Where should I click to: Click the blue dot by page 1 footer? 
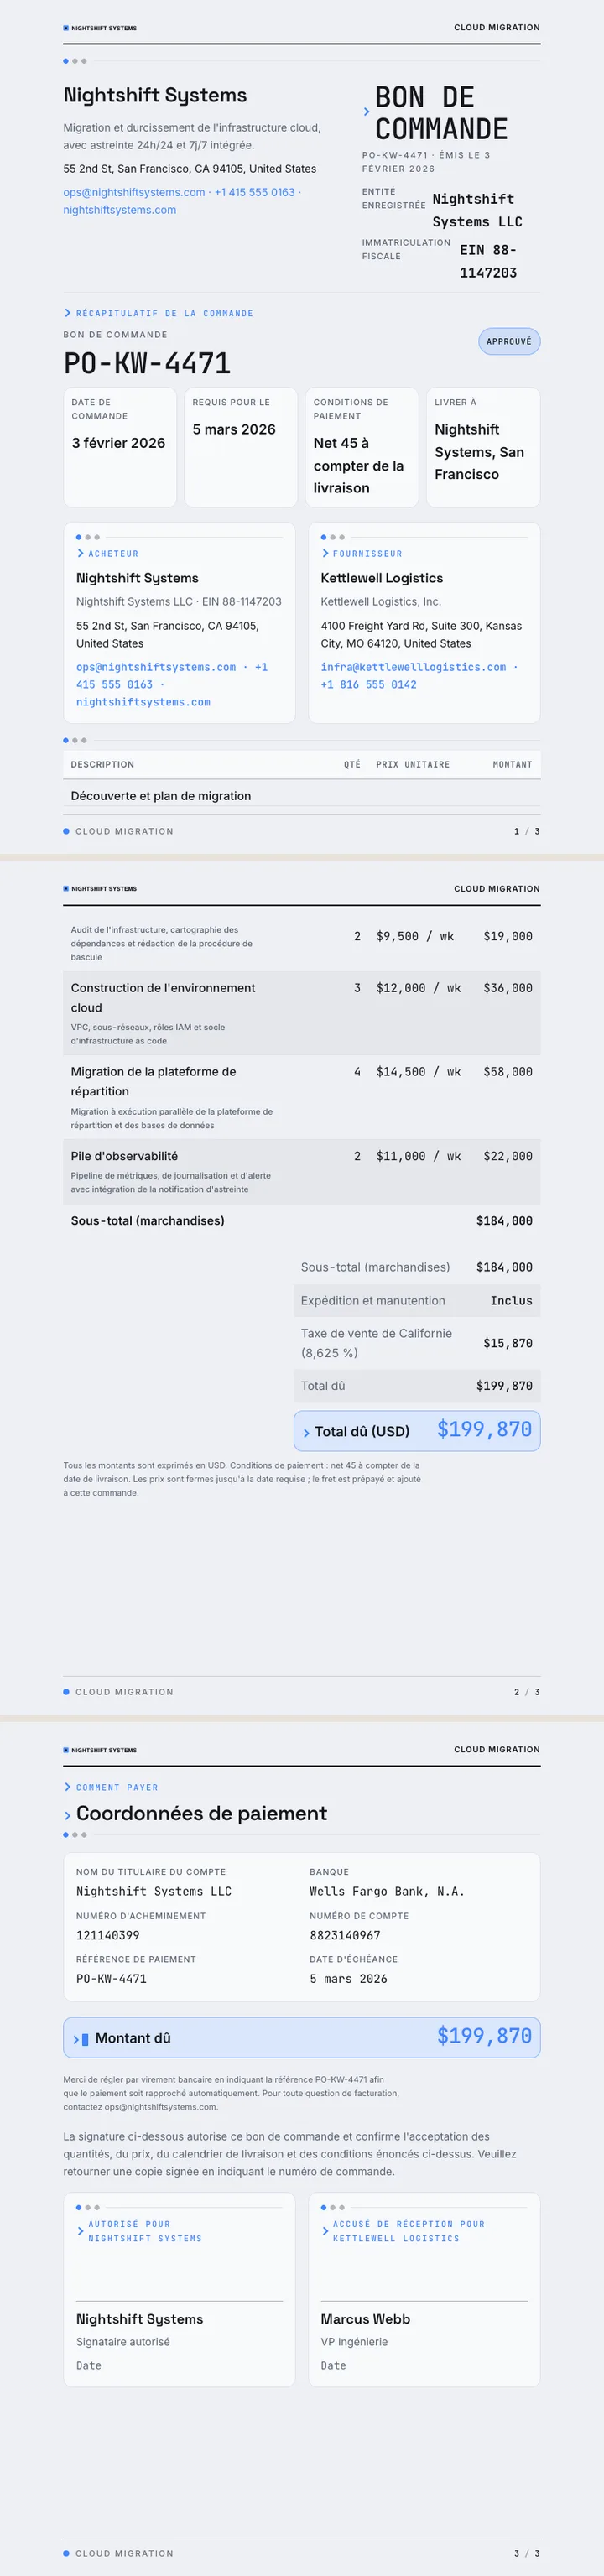click(x=66, y=831)
